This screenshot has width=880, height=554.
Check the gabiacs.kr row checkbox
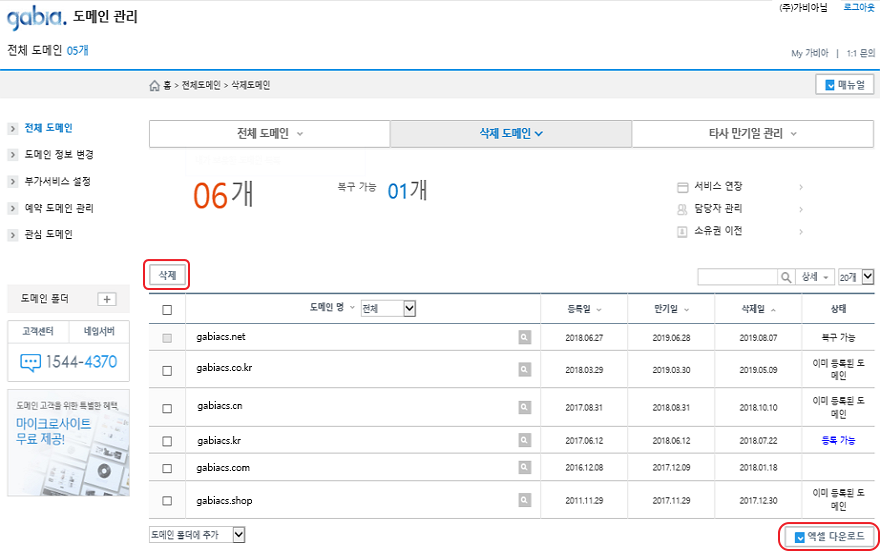[167, 441]
